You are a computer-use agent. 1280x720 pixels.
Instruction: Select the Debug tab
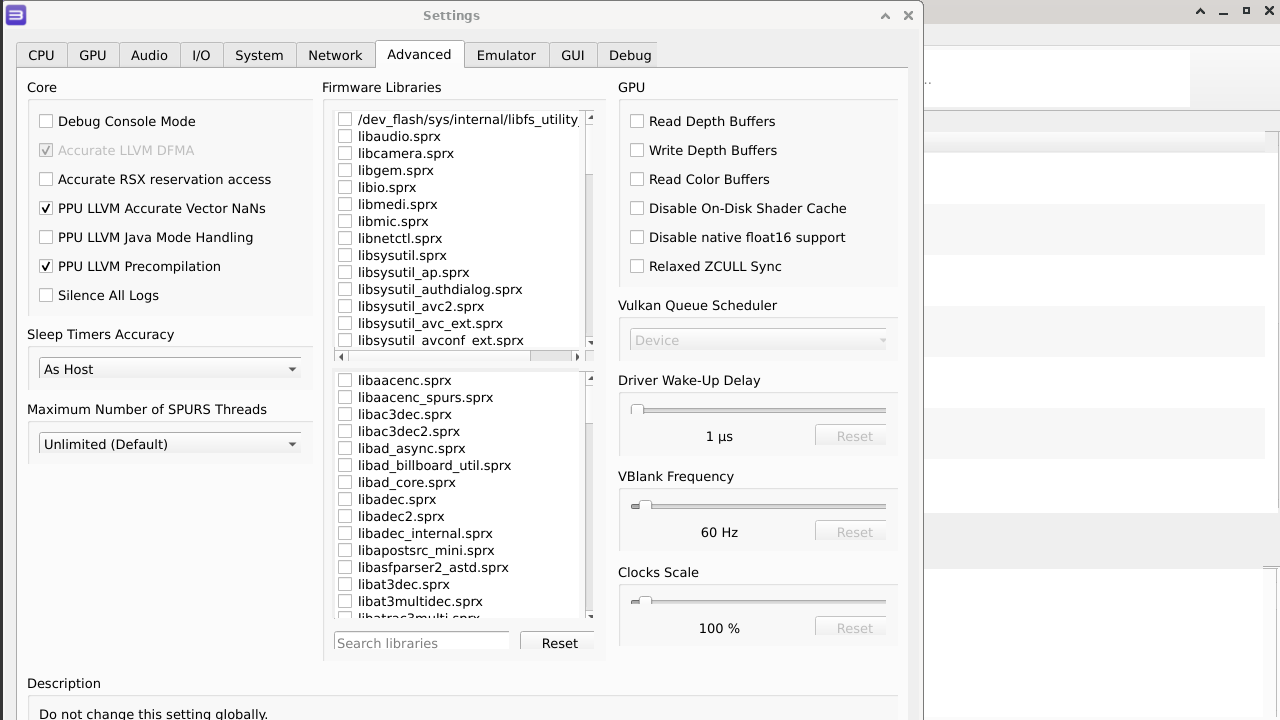tap(628, 55)
